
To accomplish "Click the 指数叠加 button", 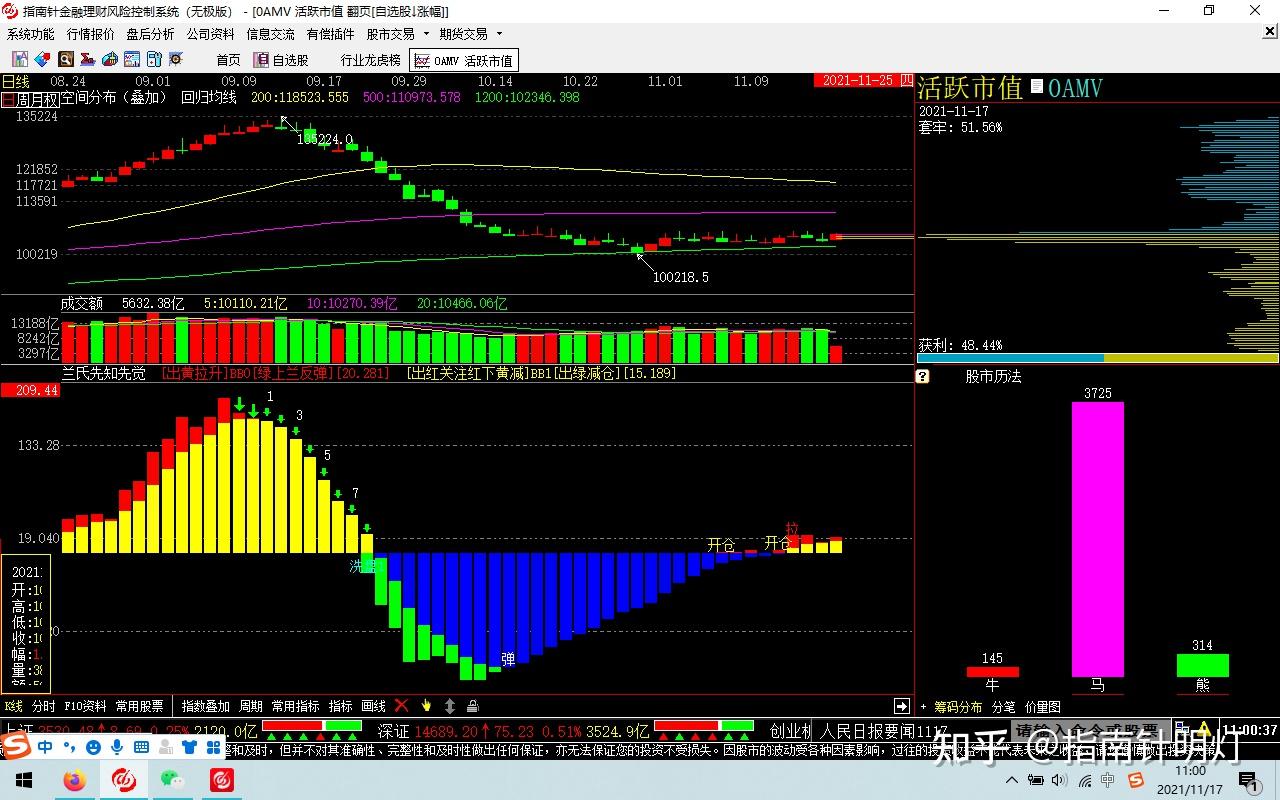I will [205, 706].
